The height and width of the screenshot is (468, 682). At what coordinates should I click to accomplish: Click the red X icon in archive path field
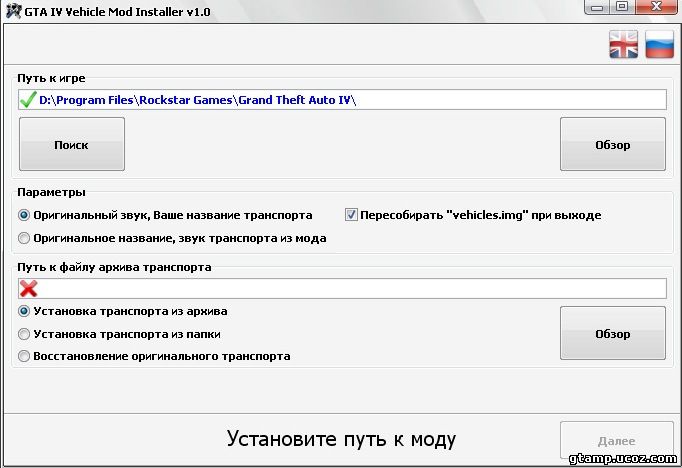28,289
